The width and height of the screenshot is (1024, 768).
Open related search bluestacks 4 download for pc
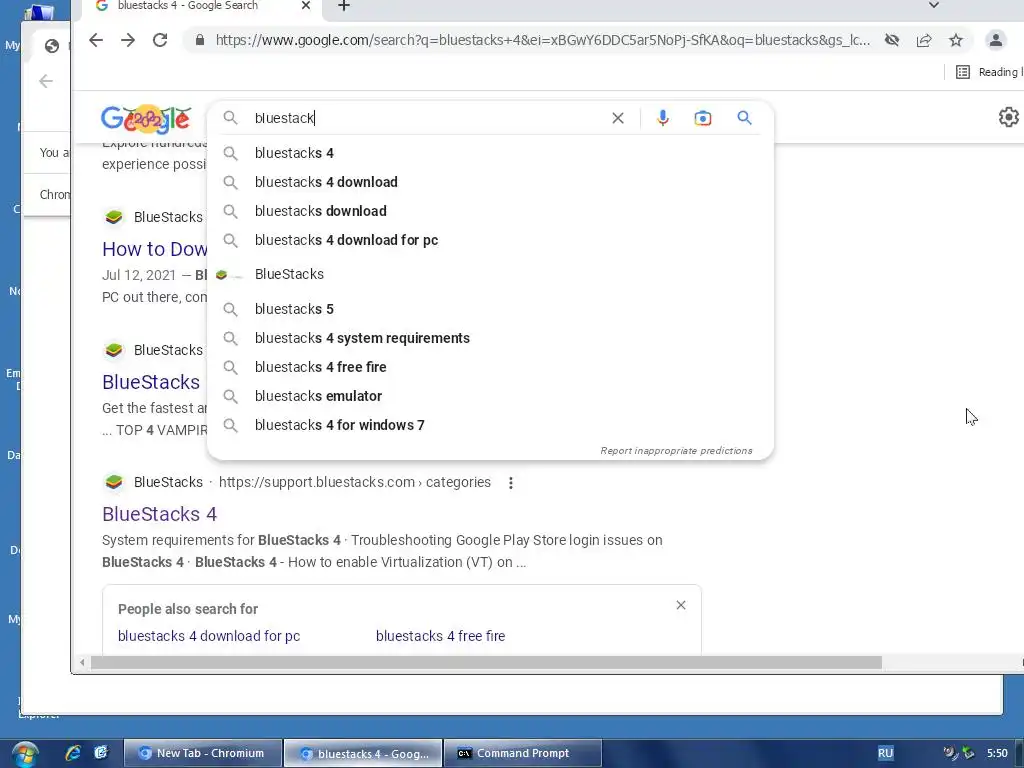click(x=209, y=636)
